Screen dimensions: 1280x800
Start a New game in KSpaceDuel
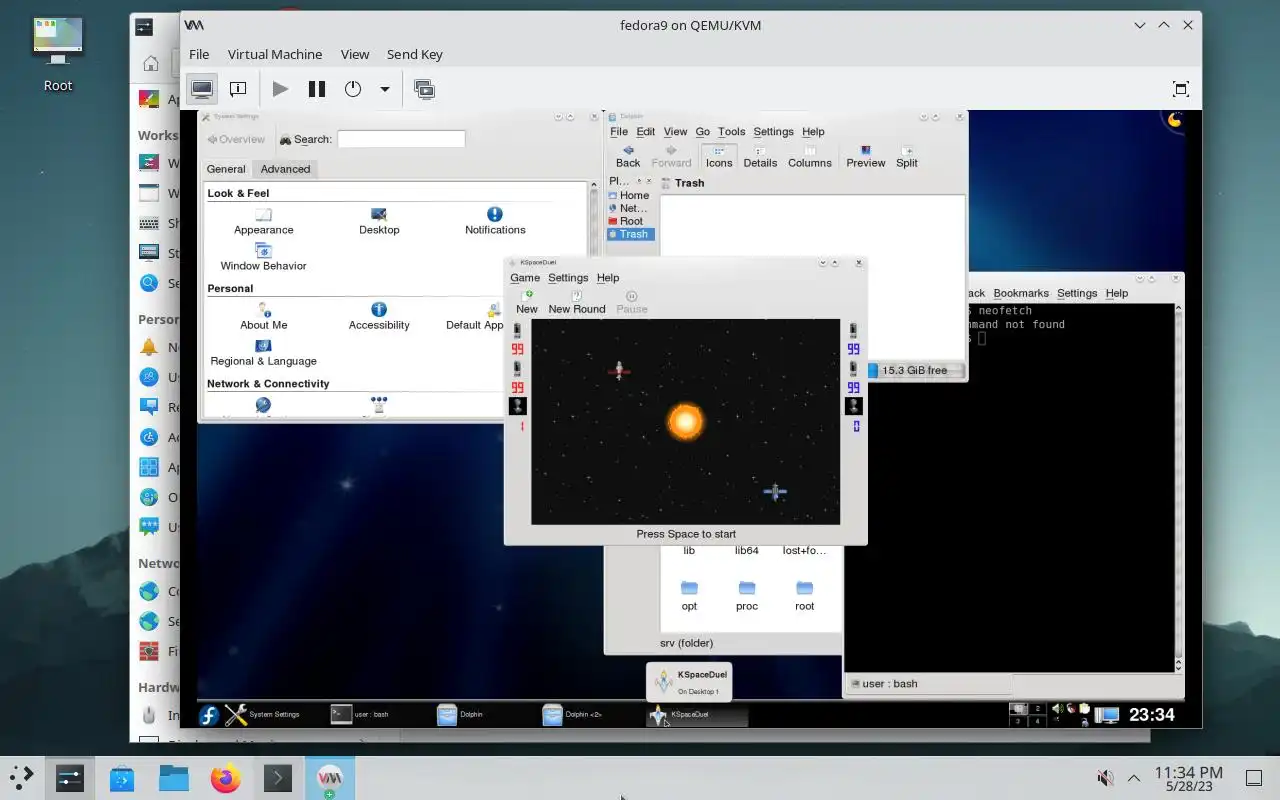[x=527, y=302]
